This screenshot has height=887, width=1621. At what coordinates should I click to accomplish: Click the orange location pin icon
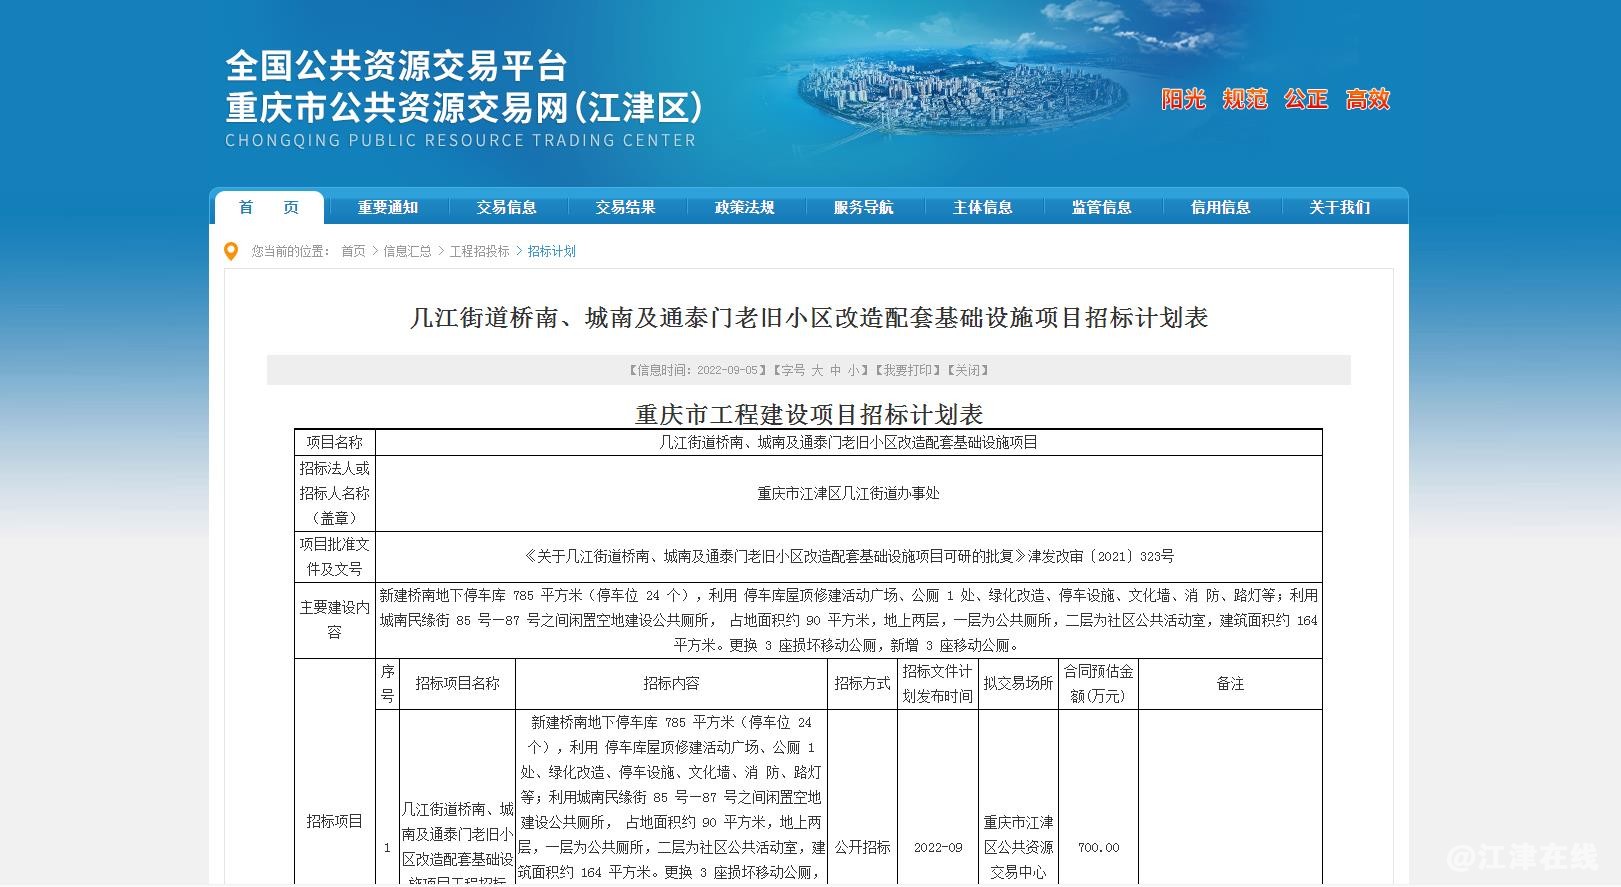231,251
